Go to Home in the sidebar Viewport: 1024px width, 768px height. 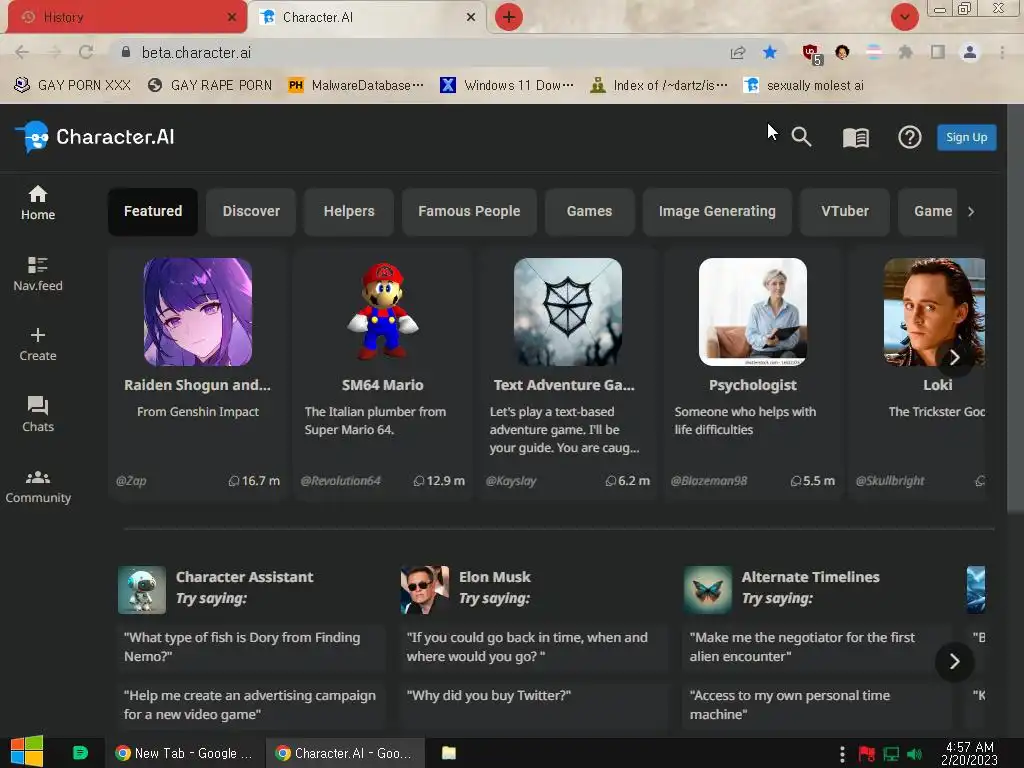point(38,203)
